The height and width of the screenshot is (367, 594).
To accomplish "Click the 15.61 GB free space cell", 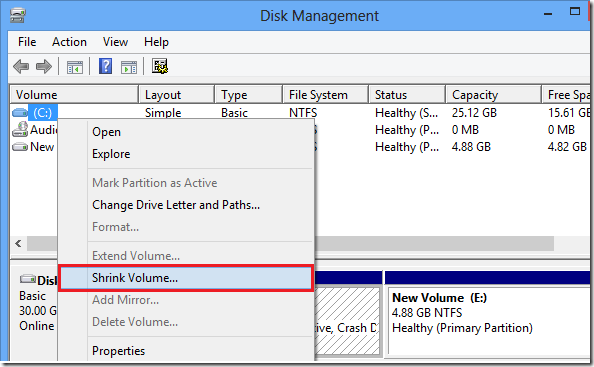I will 569,113.
